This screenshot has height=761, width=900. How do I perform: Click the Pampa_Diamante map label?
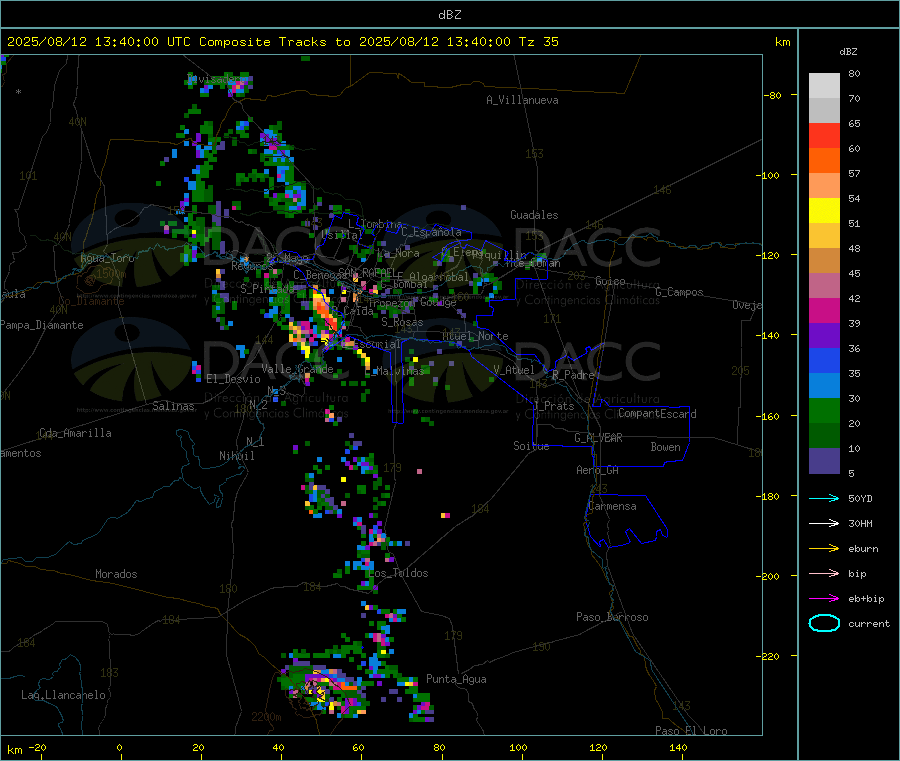[42, 325]
